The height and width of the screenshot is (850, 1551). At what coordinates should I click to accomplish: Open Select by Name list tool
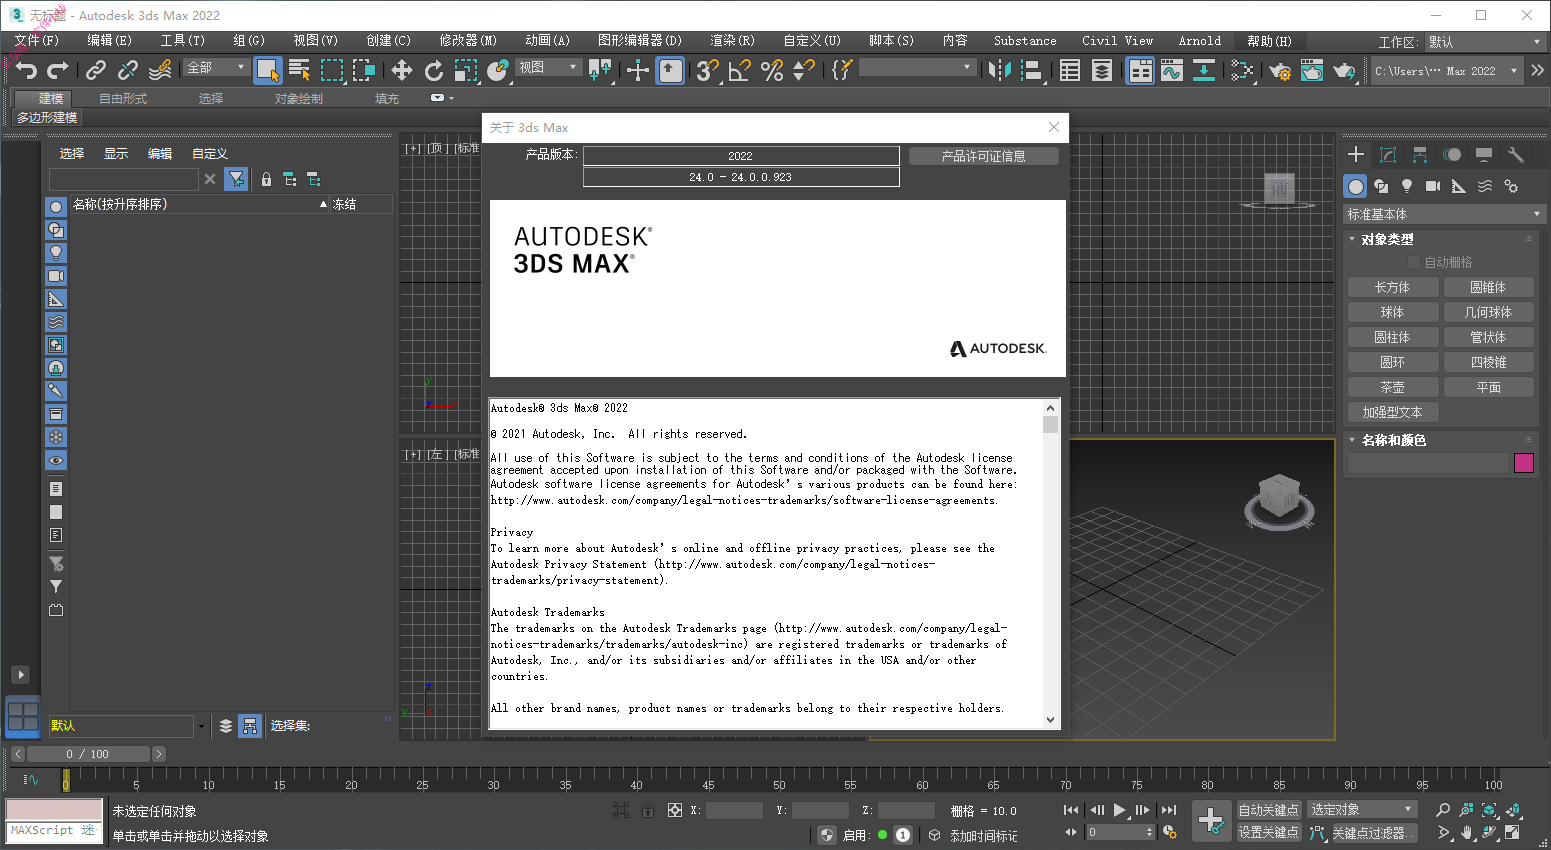(x=299, y=70)
